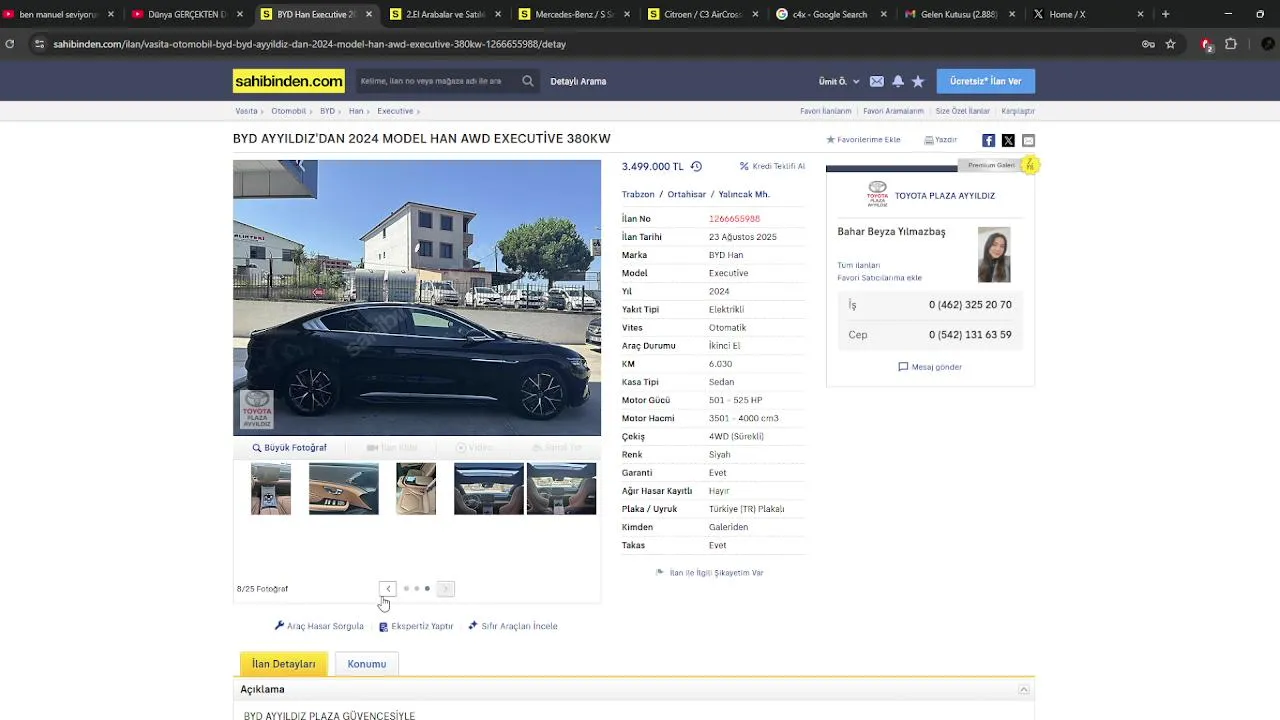This screenshot has width=1280, height=720.
Task: Click the Otomobil breadcrumb
Action: coord(288,111)
